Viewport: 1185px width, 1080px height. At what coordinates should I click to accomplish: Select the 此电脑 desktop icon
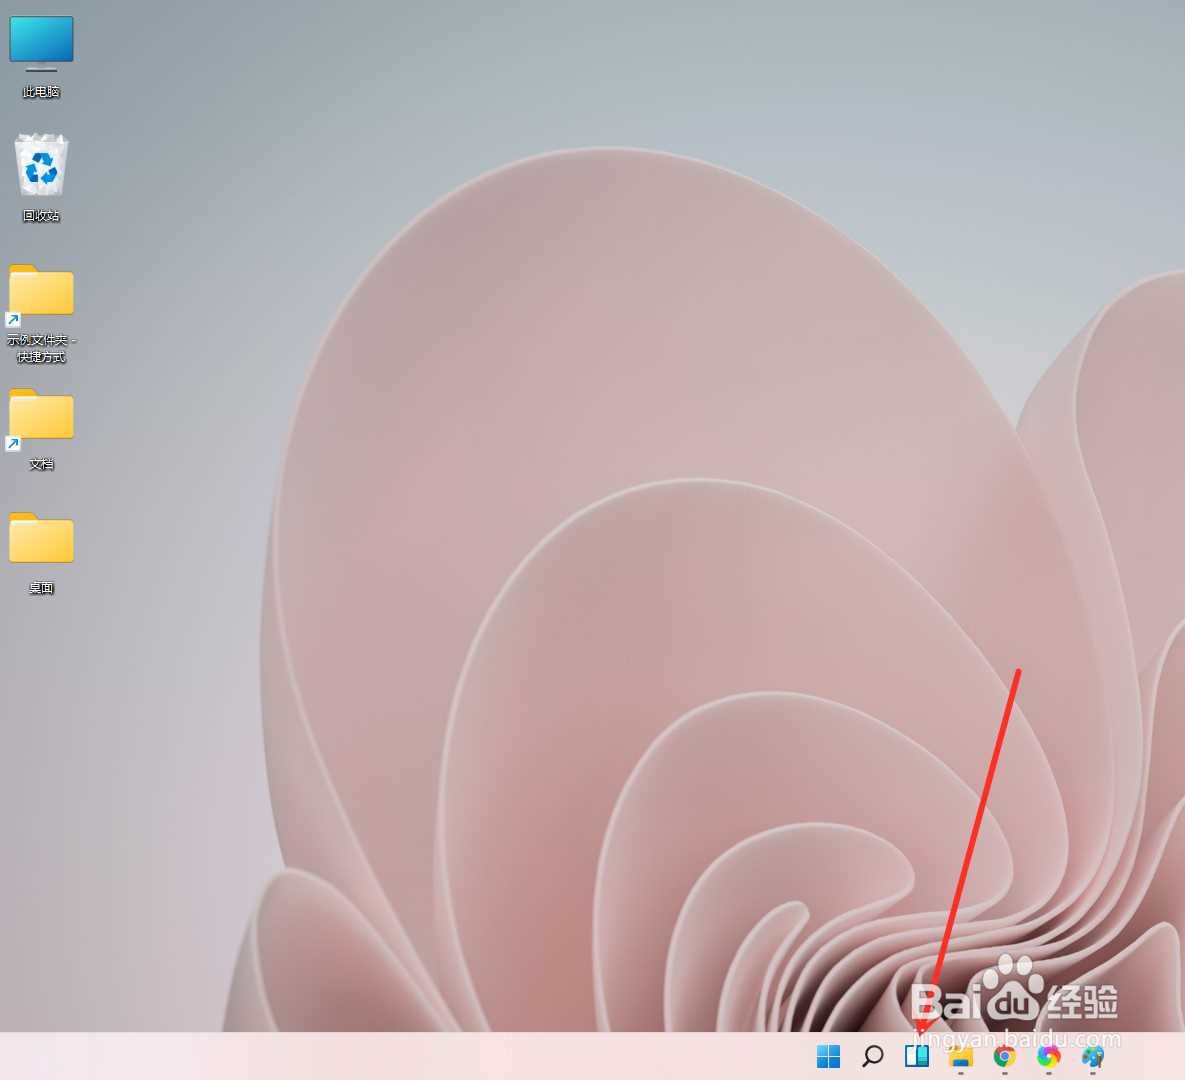(x=42, y=43)
